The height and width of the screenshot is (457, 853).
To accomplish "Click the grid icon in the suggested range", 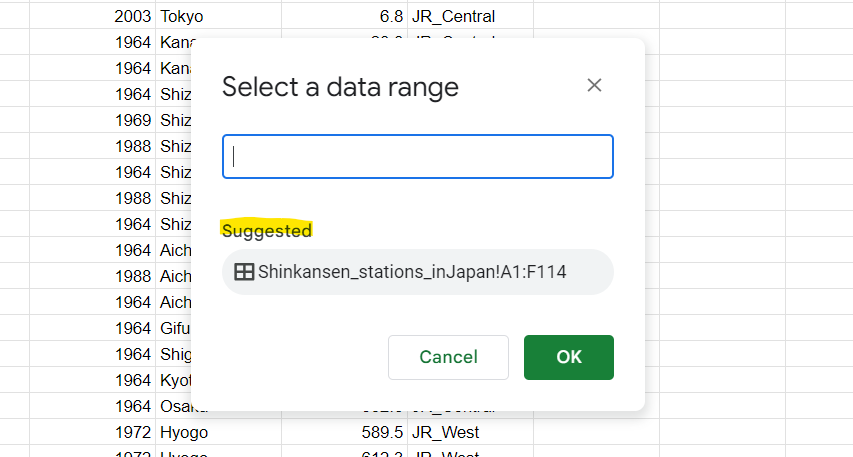I will click(243, 272).
